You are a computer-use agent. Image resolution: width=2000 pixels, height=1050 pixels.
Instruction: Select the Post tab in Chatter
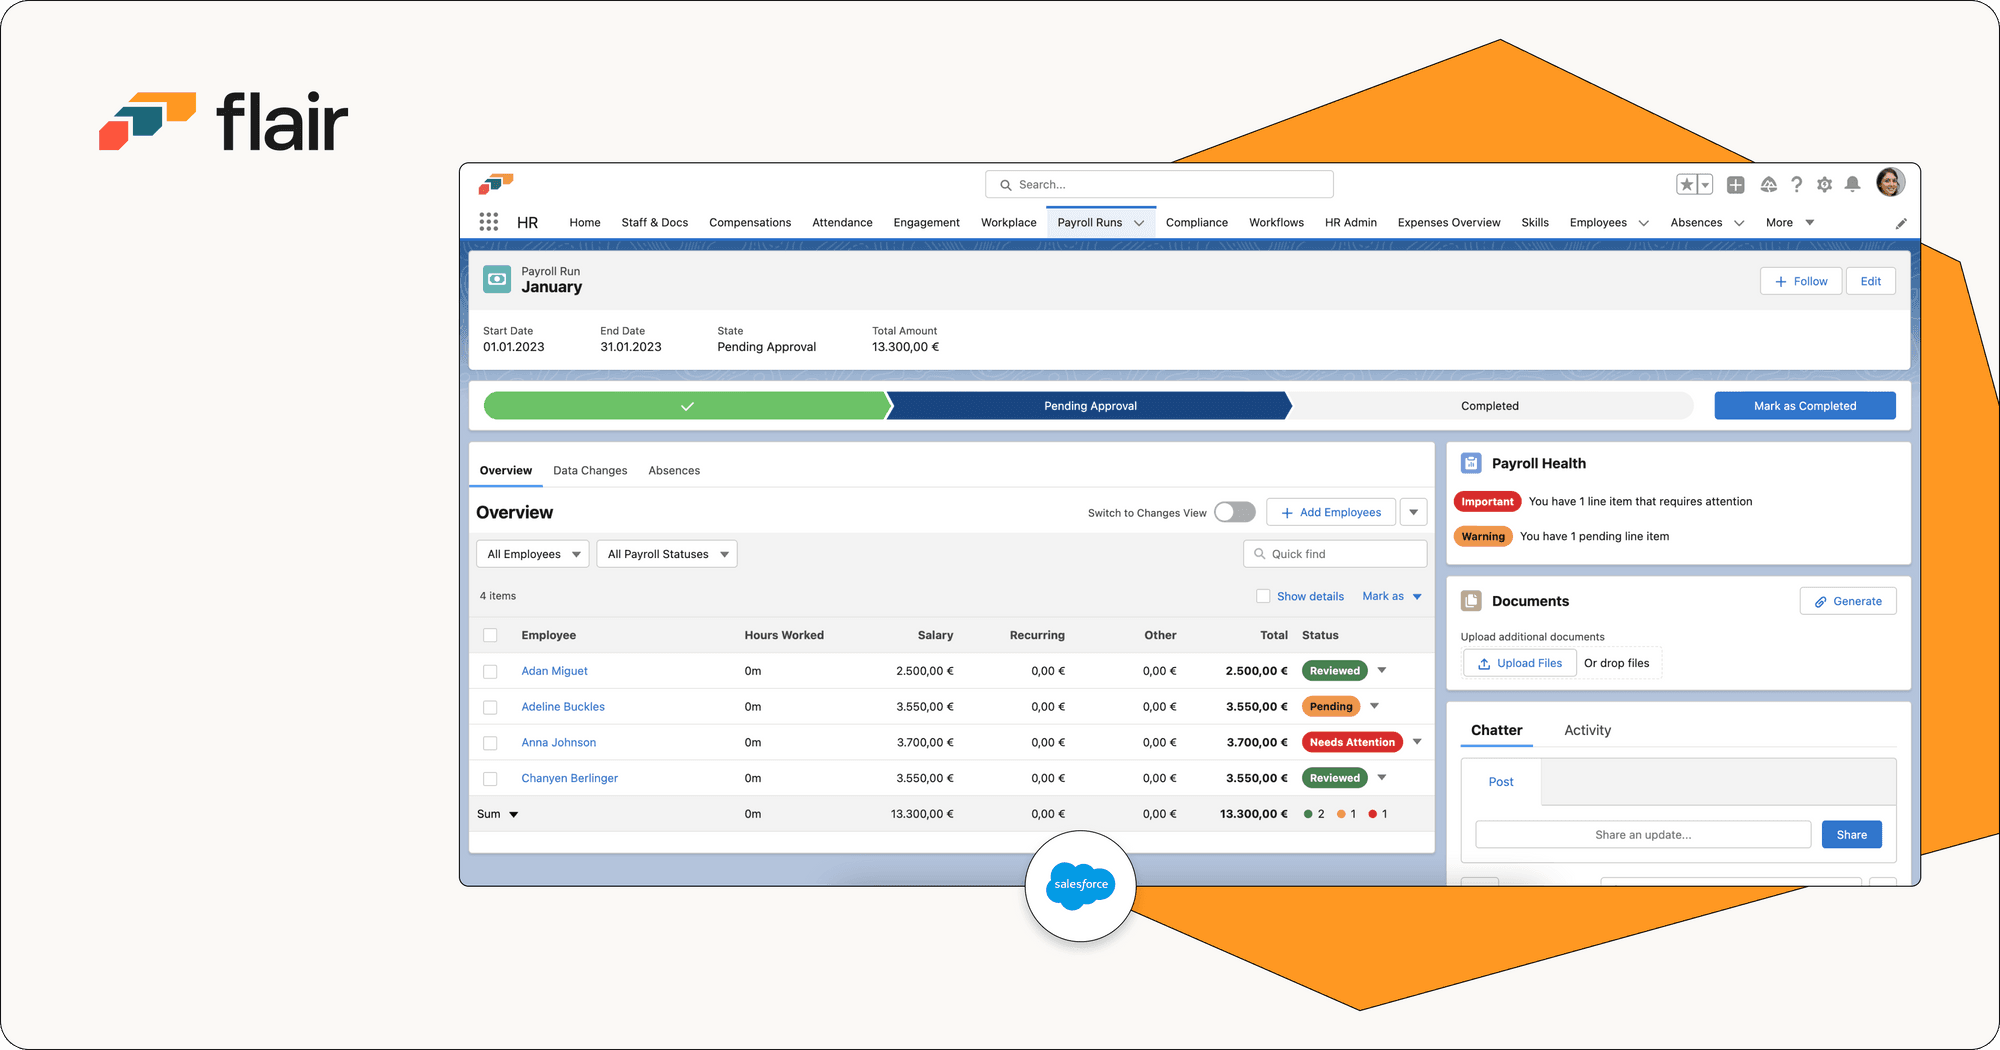tap(1501, 782)
